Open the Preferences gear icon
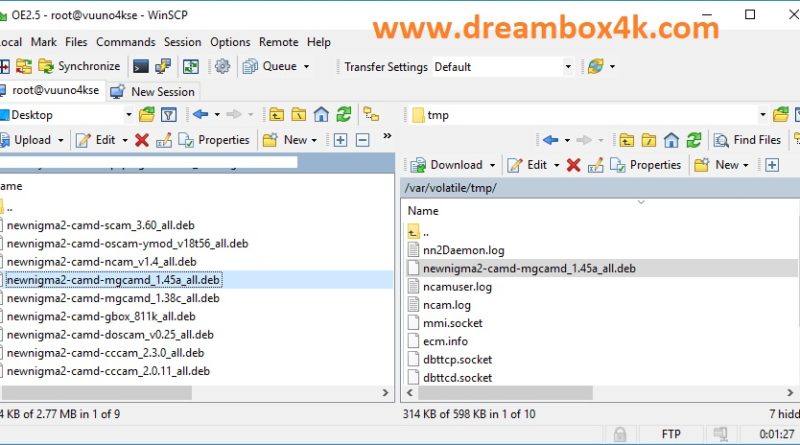Image resolution: width=800 pixels, height=445 pixels. coord(222,66)
